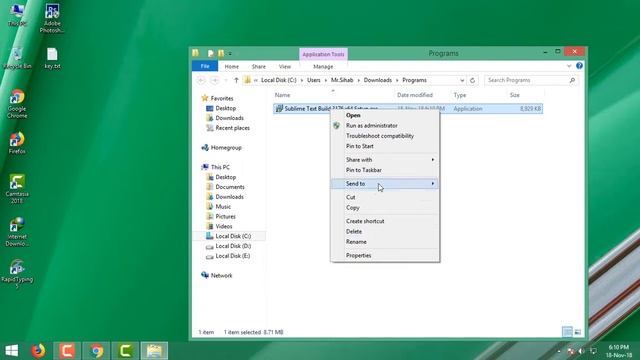Open the Share ribbon tab
Viewport: 640px width, 360px height.
pyautogui.click(x=258, y=66)
